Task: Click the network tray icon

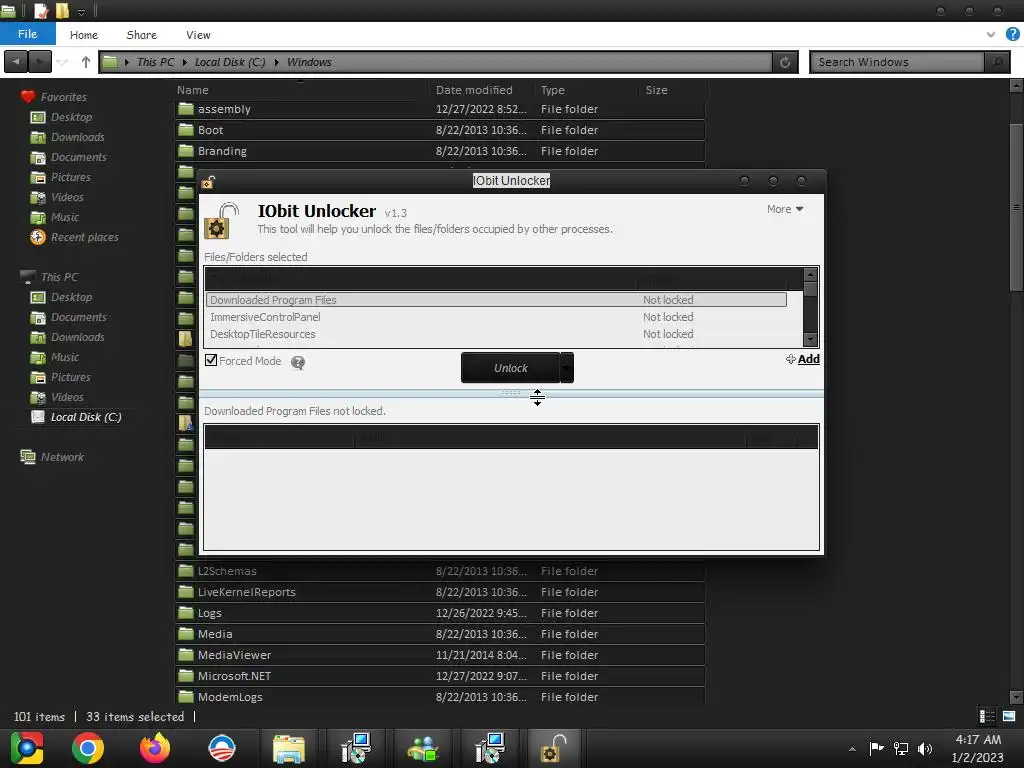Action: click(901, 748)
